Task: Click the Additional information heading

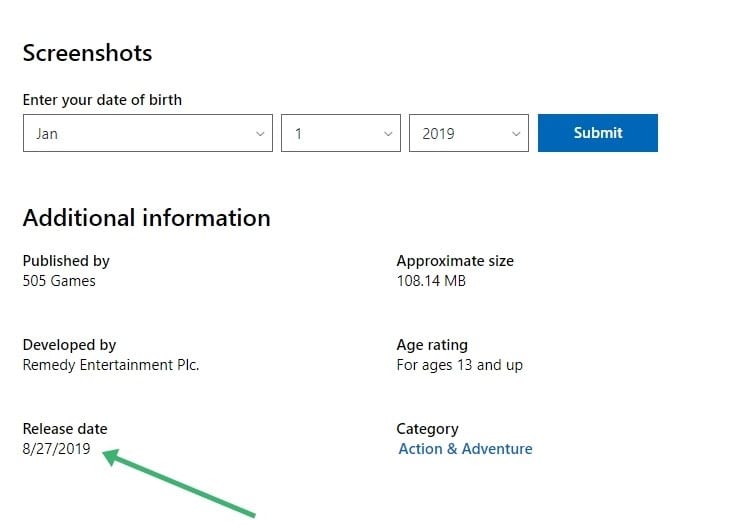Action: (x=146, y=218)
